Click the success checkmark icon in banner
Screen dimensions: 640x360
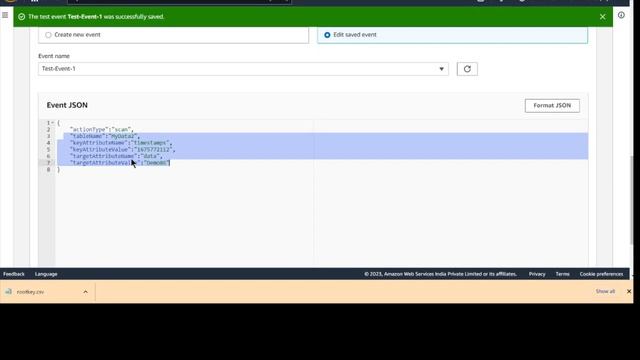[22, 17]
